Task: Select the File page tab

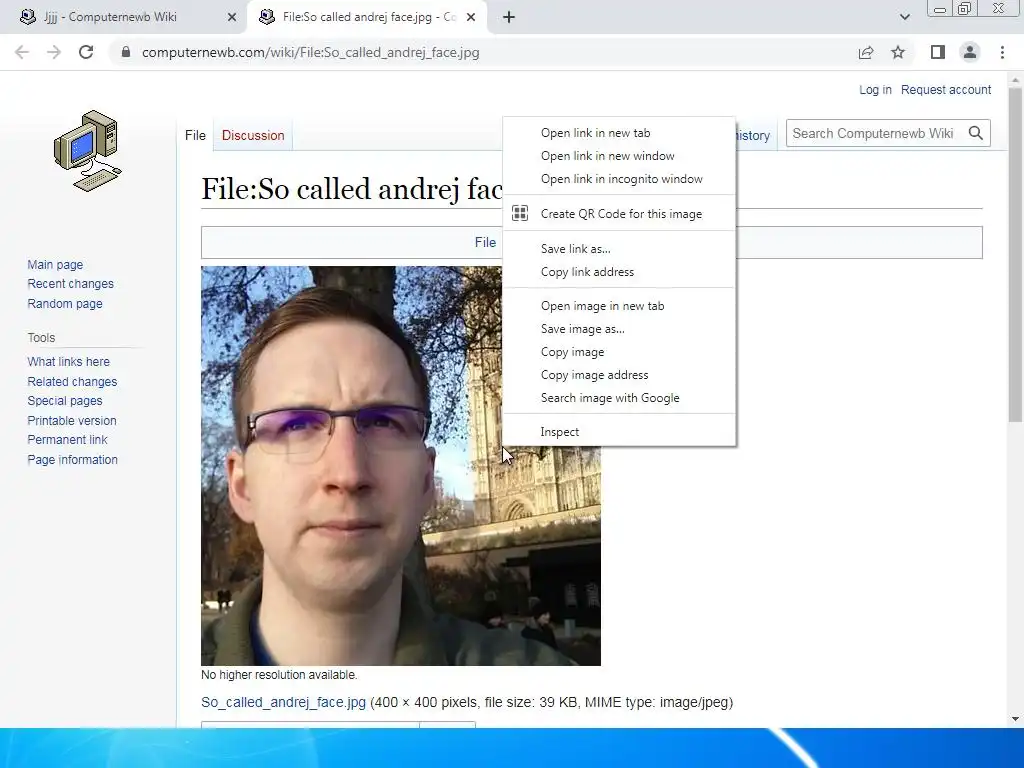Action: pos(195,135)
